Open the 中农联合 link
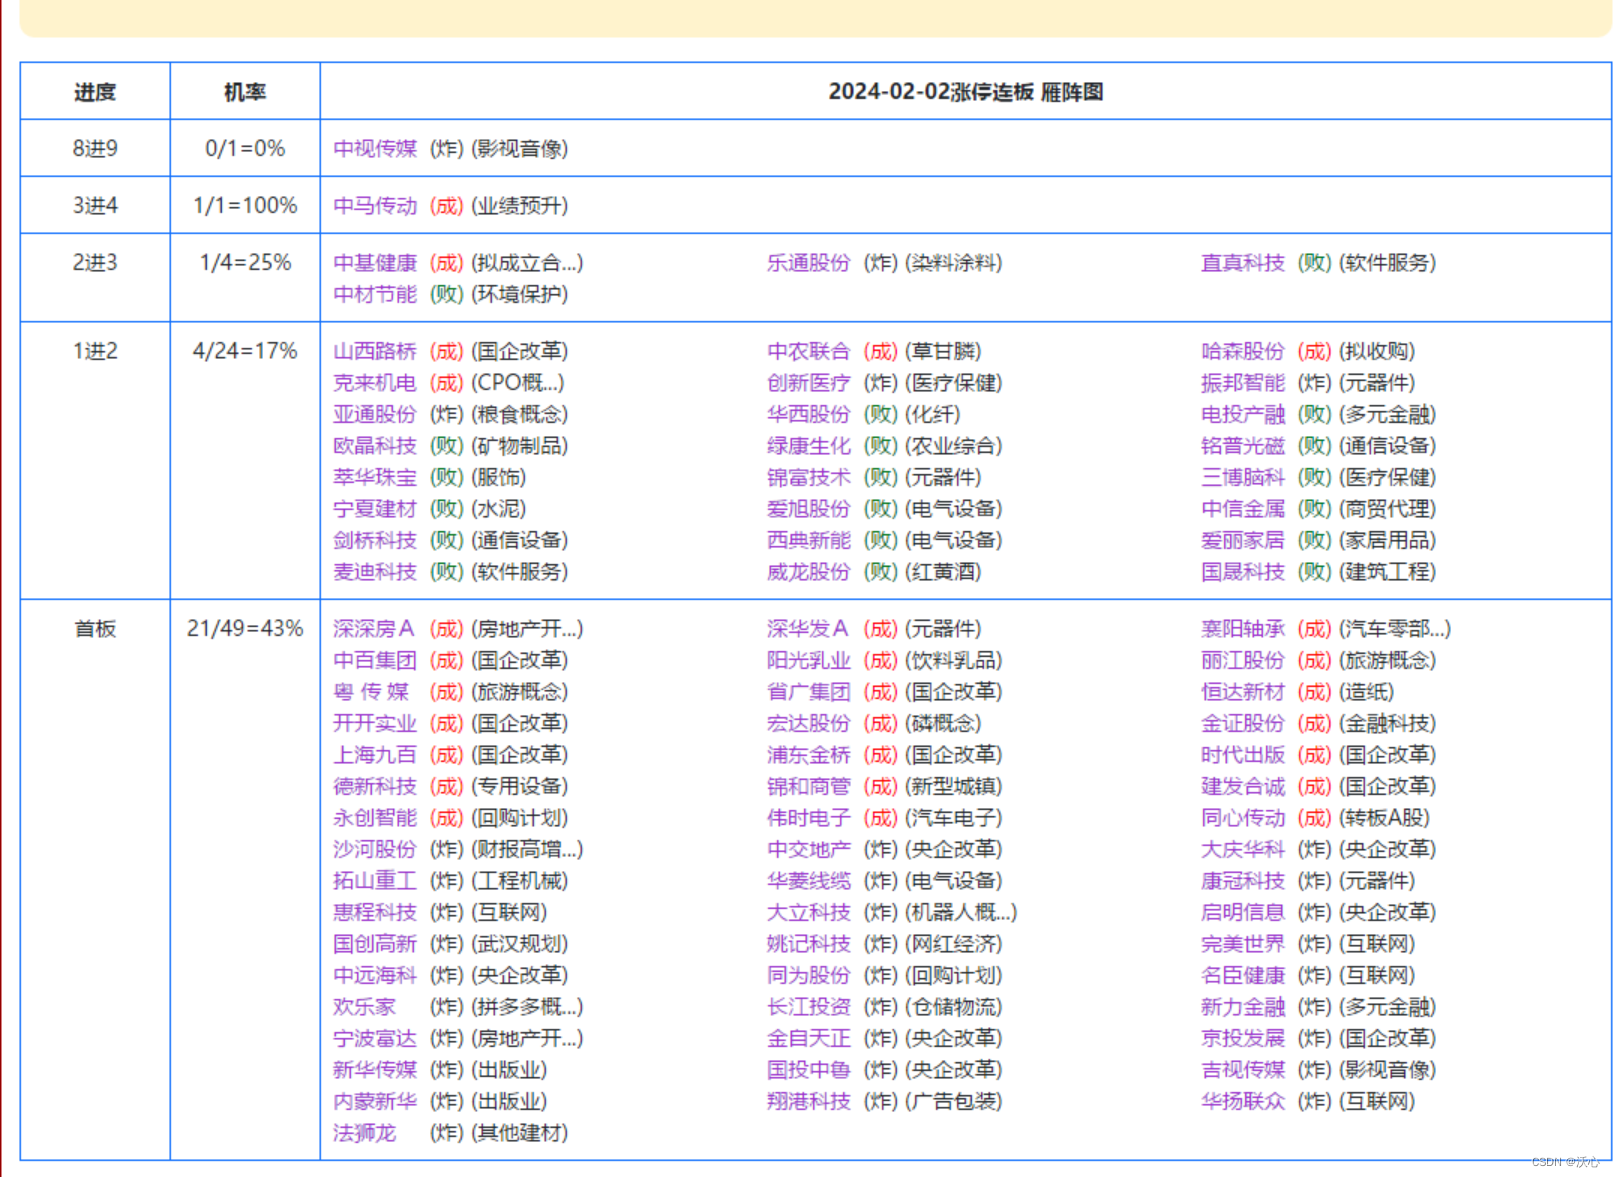The width and height of the screenshot is (1615, 1177). pyautogui.click(x=809, y=351)
